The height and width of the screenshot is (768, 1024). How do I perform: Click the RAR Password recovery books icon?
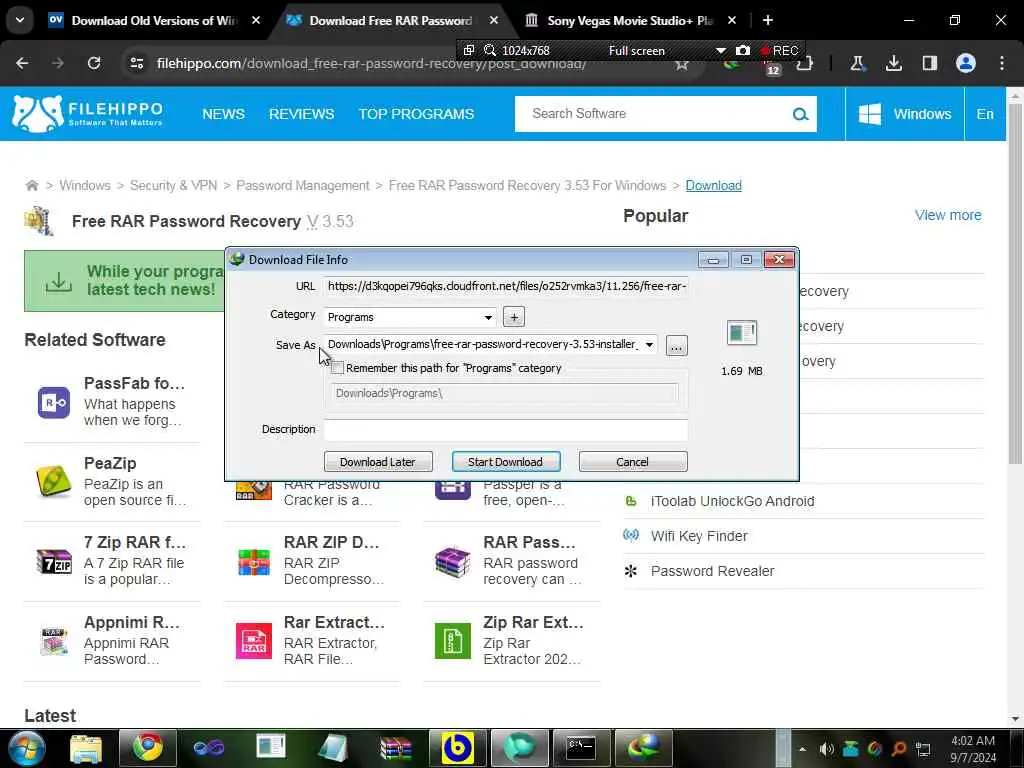tap(453, 562)
